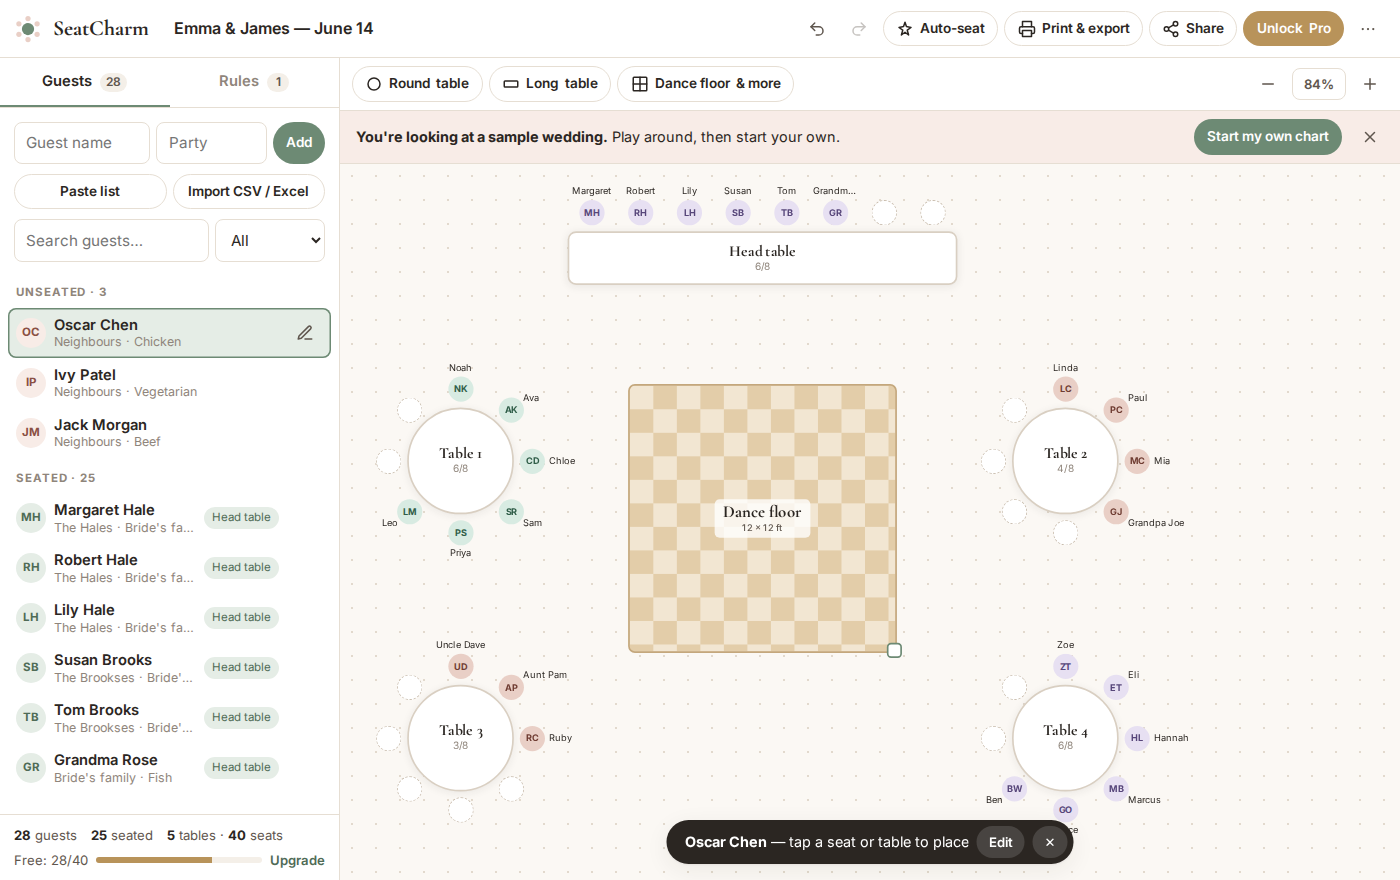Click the Search guests field

(x=111, y=241)
